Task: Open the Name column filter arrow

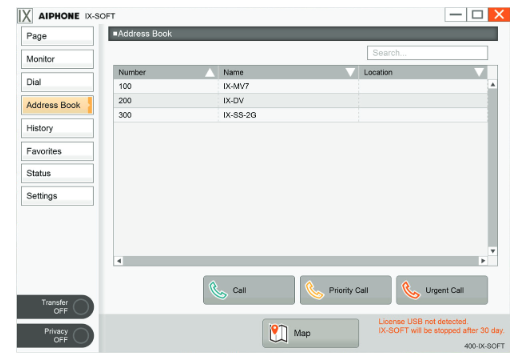Action: (350, 72)
